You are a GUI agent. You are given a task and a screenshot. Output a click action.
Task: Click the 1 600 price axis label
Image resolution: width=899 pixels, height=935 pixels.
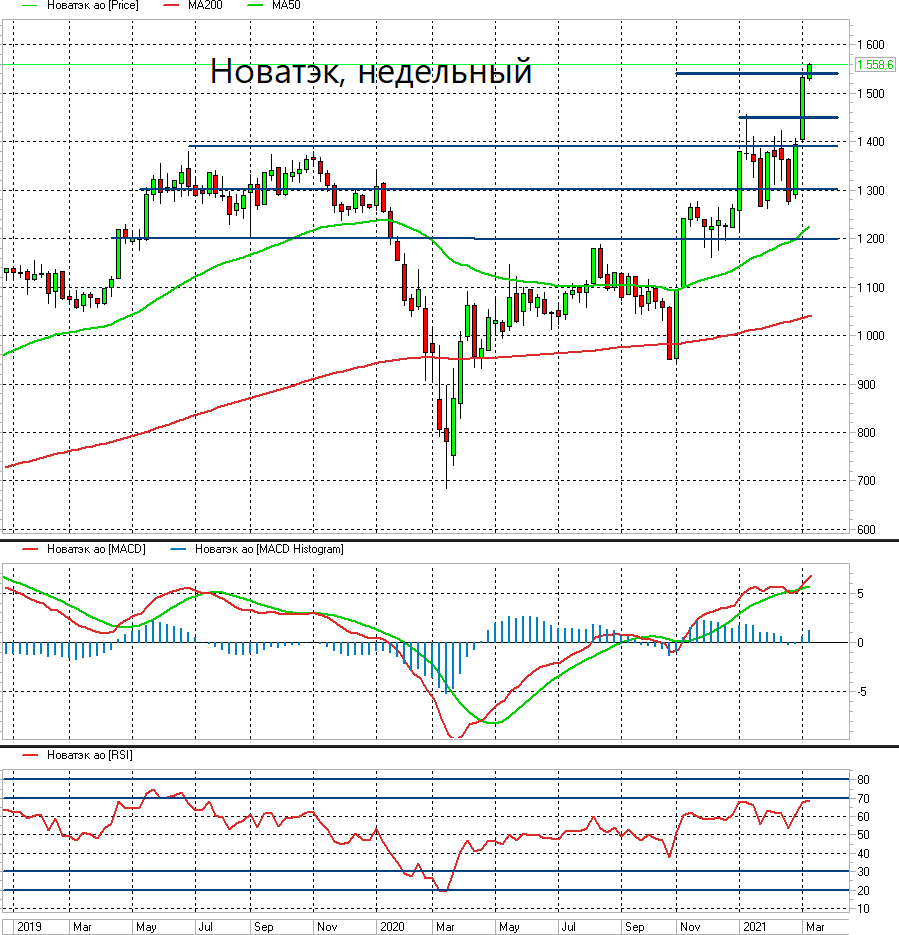[x=871, y=45]
